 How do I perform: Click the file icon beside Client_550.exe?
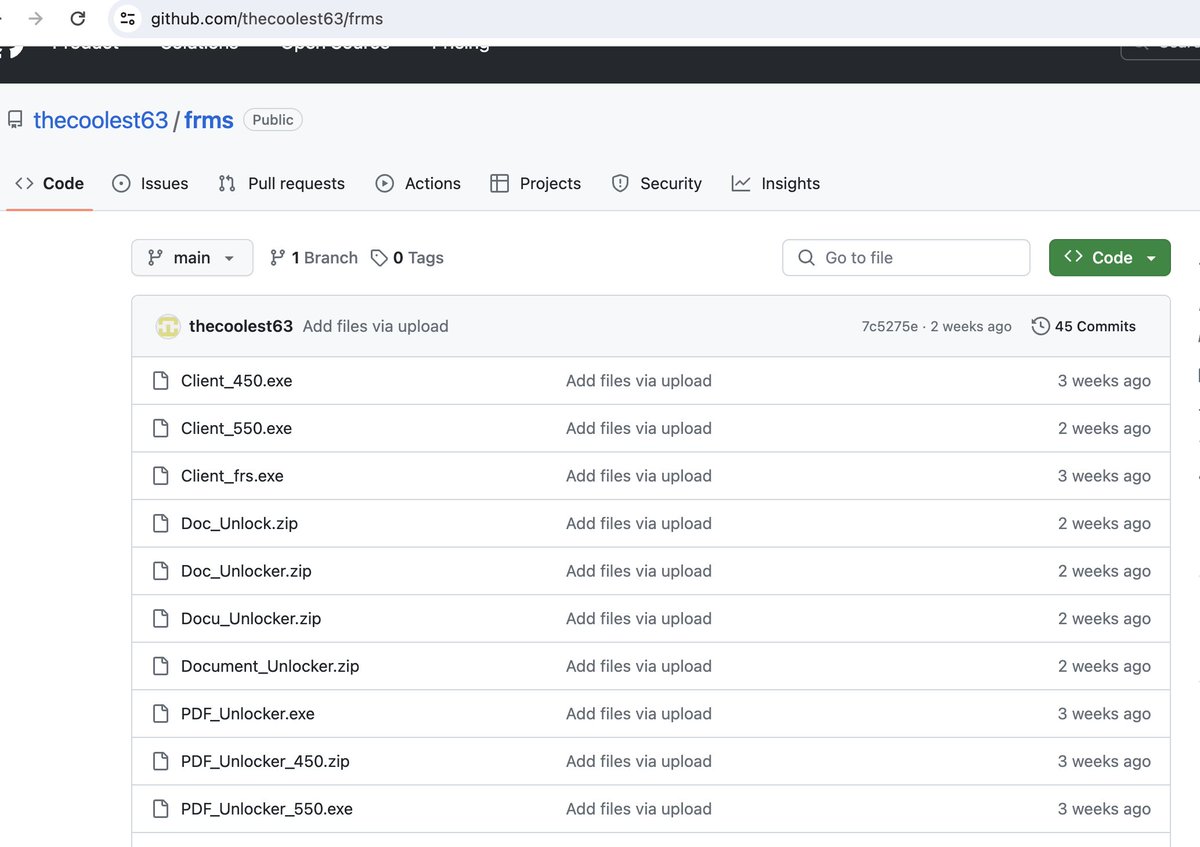(160, 428)
